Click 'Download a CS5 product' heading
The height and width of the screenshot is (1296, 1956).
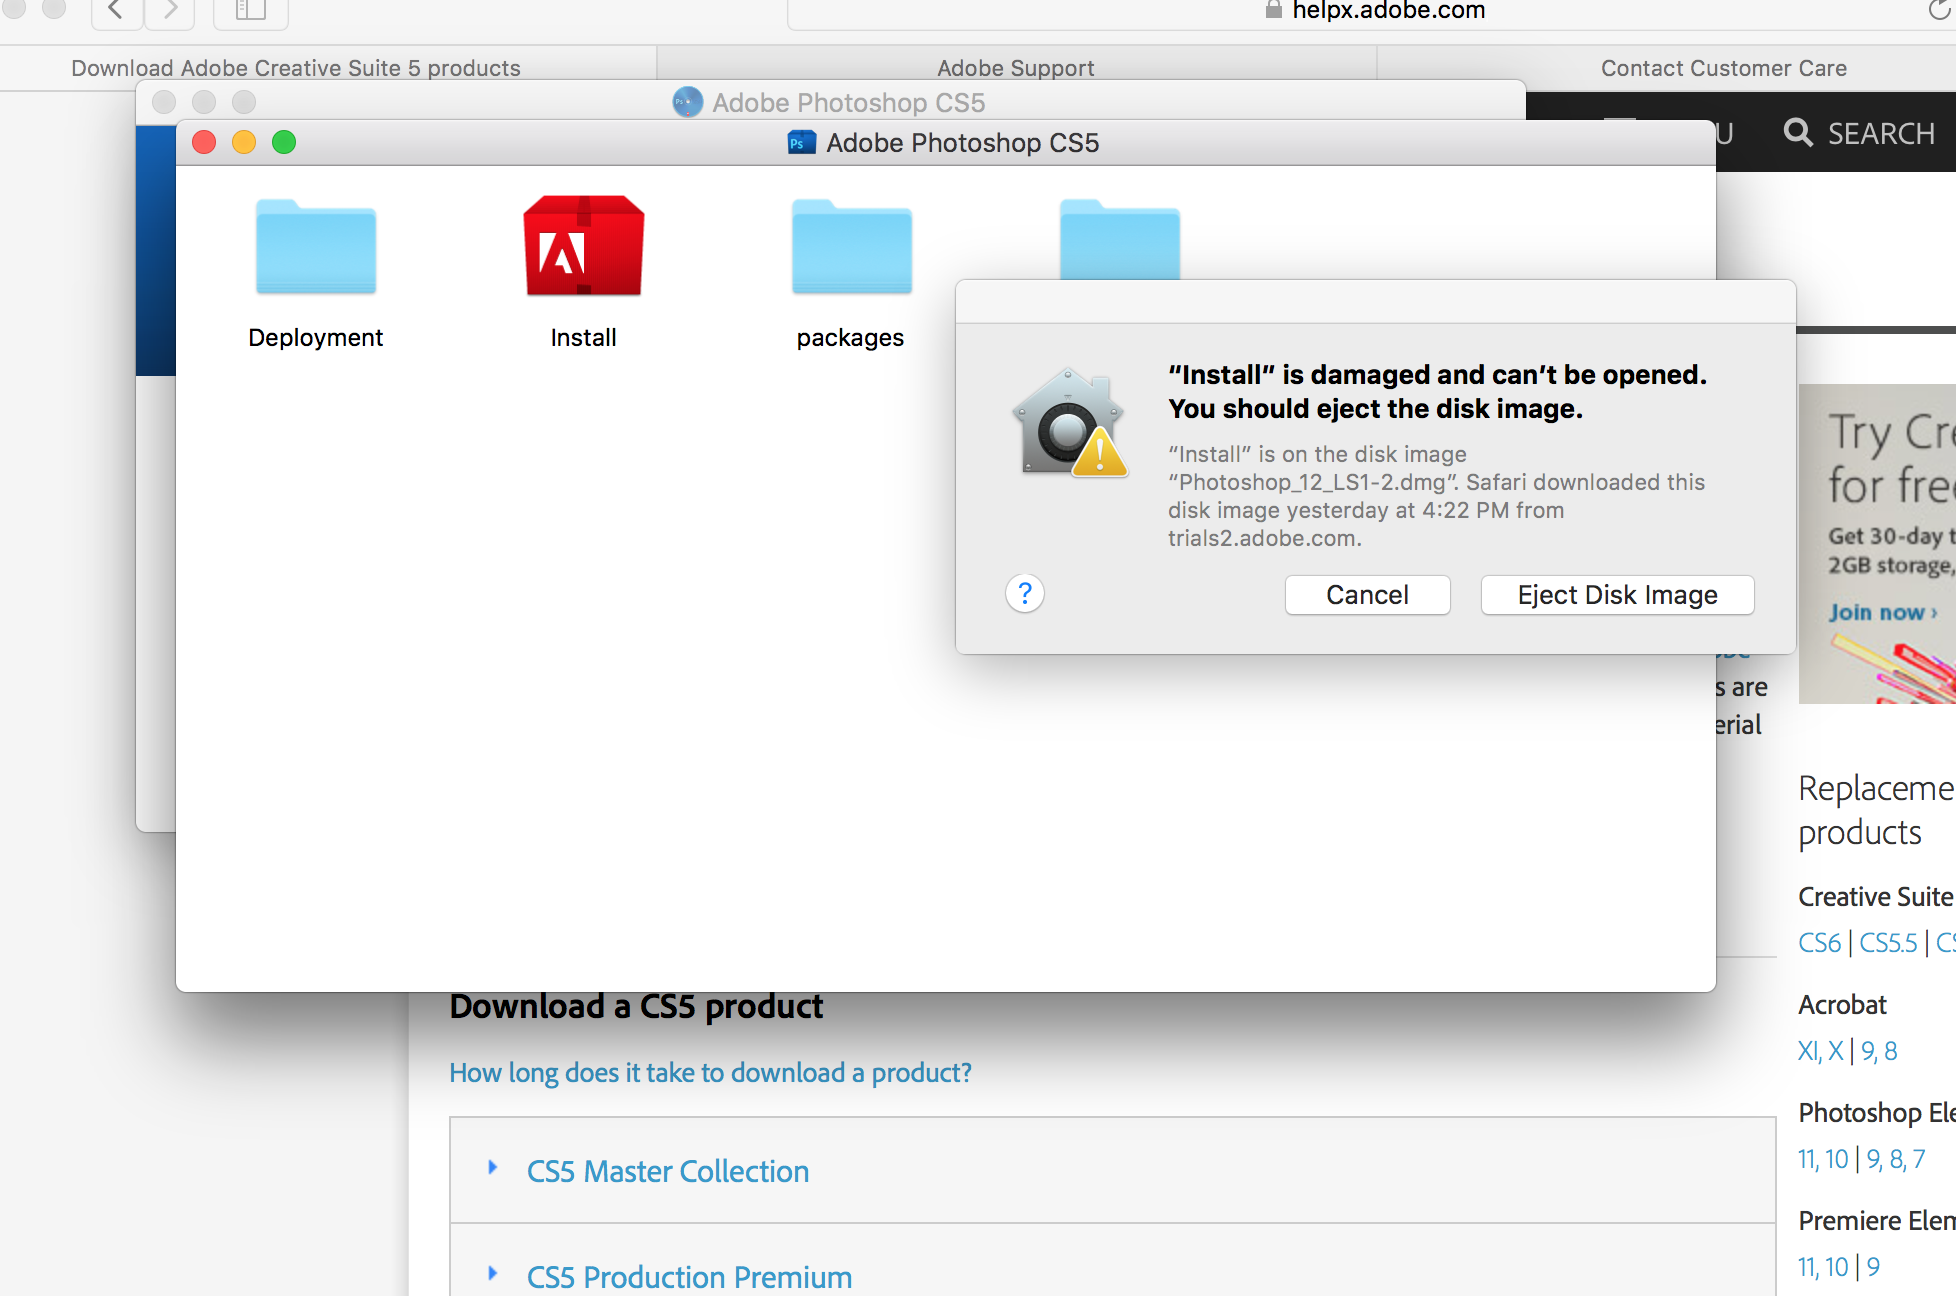(x=636, y=1006)
